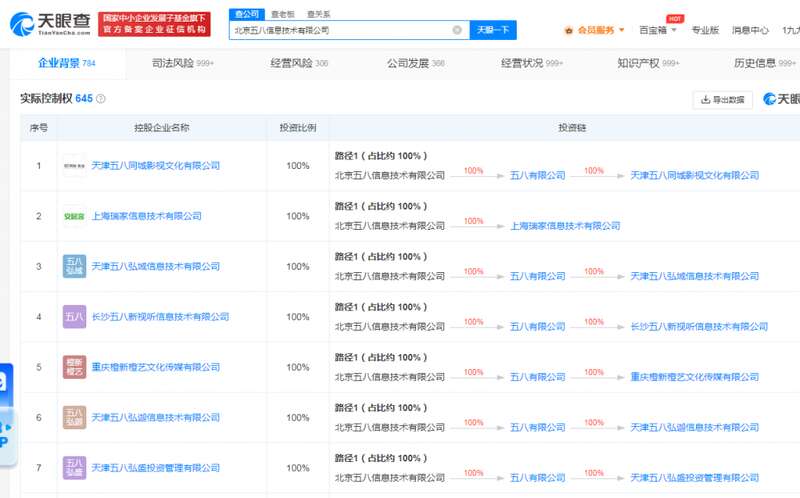Click into the company search input field
This screenshot has height=498, width=800.
340,30
